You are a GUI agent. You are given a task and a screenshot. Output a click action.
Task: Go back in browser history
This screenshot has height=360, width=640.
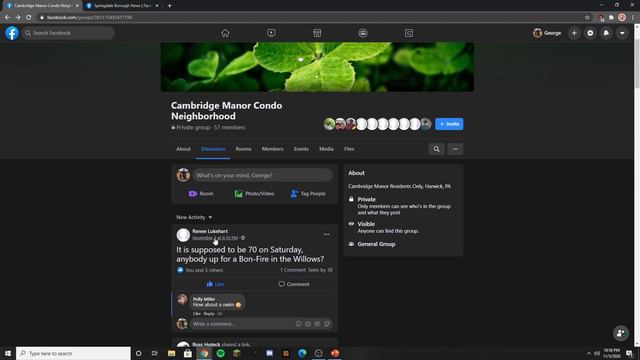coord(7,18)
